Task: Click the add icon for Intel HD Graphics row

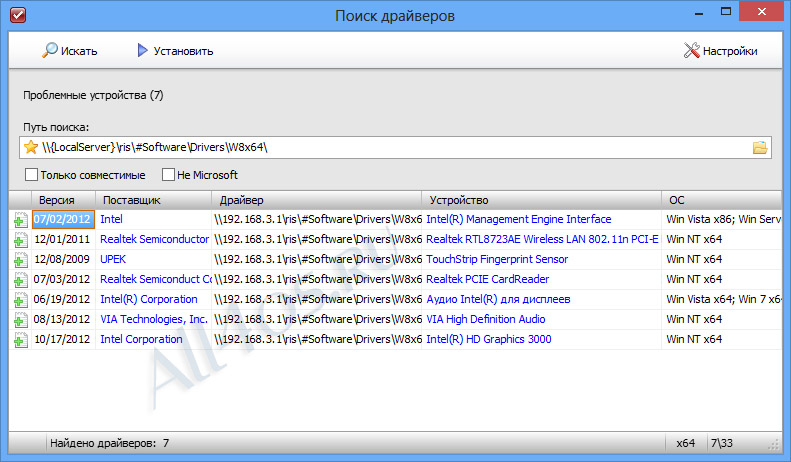Action: [x=20, y=340]
